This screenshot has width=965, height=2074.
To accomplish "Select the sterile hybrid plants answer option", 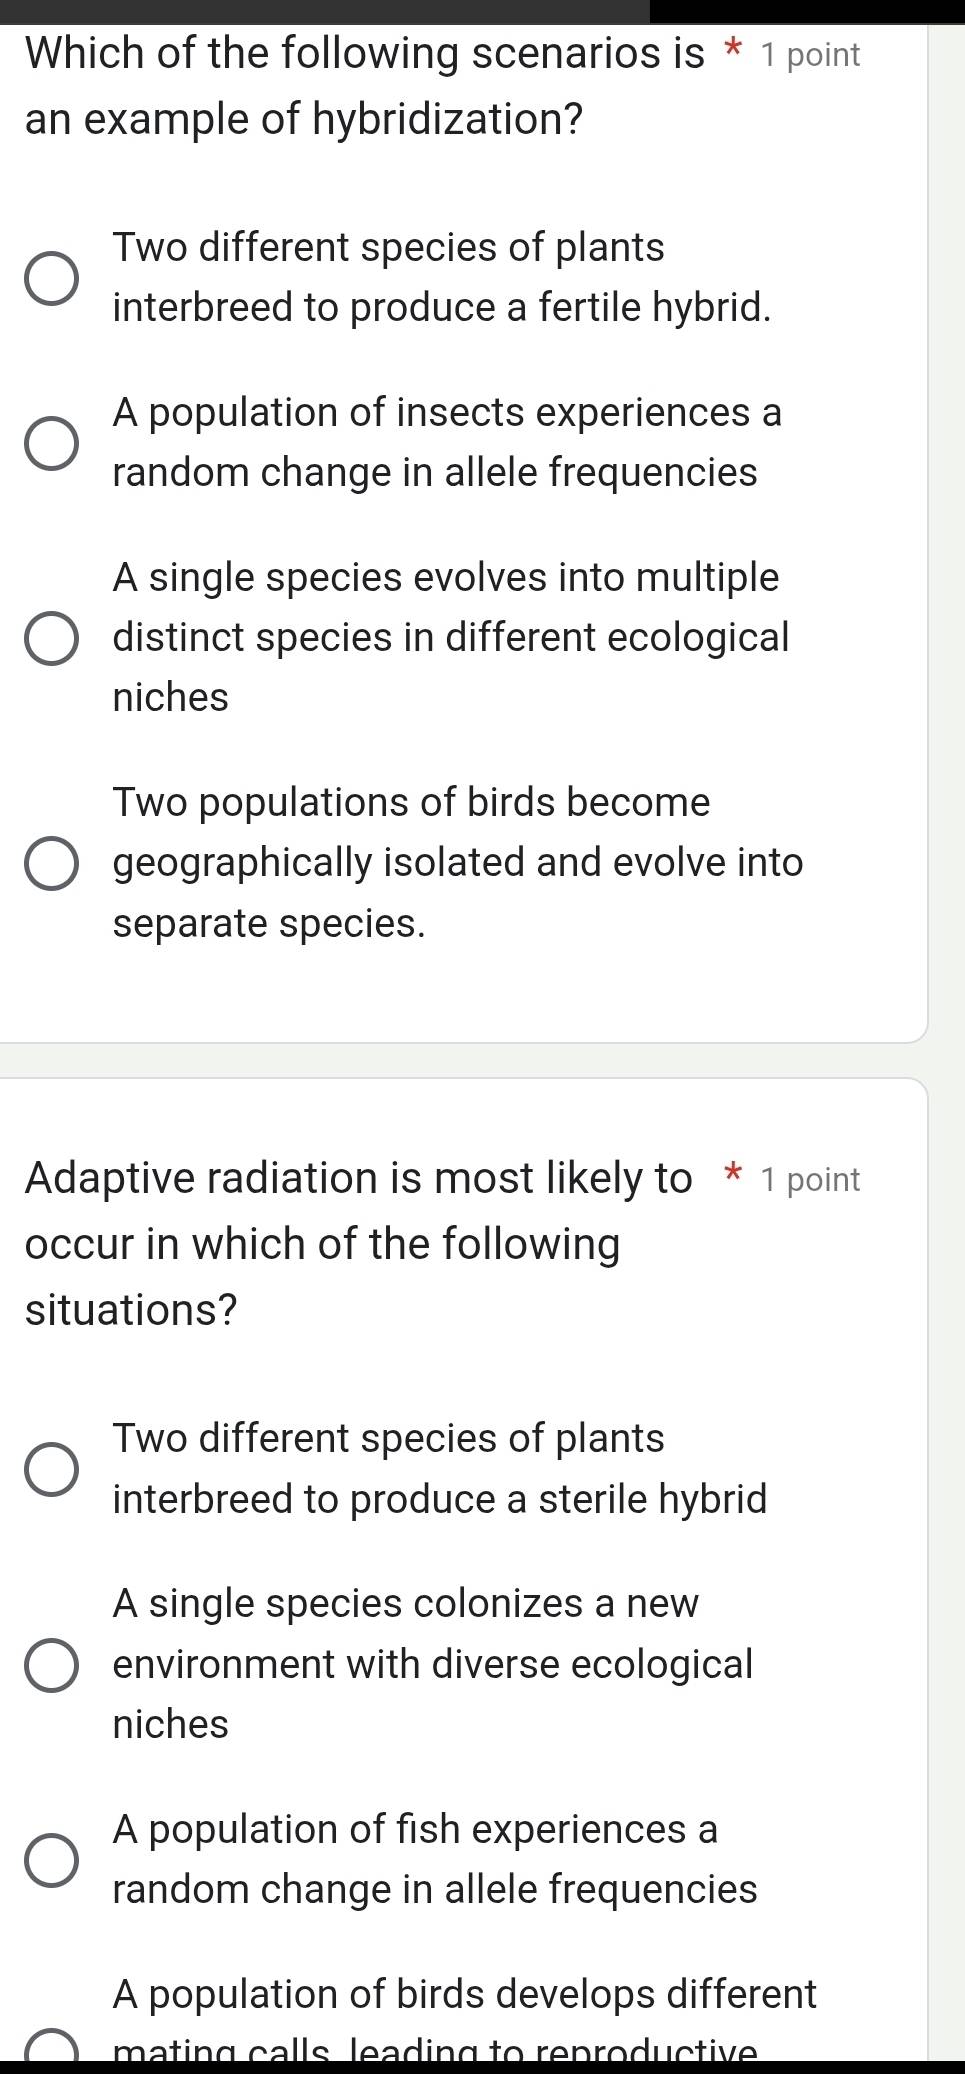I will click(52, 1470).
